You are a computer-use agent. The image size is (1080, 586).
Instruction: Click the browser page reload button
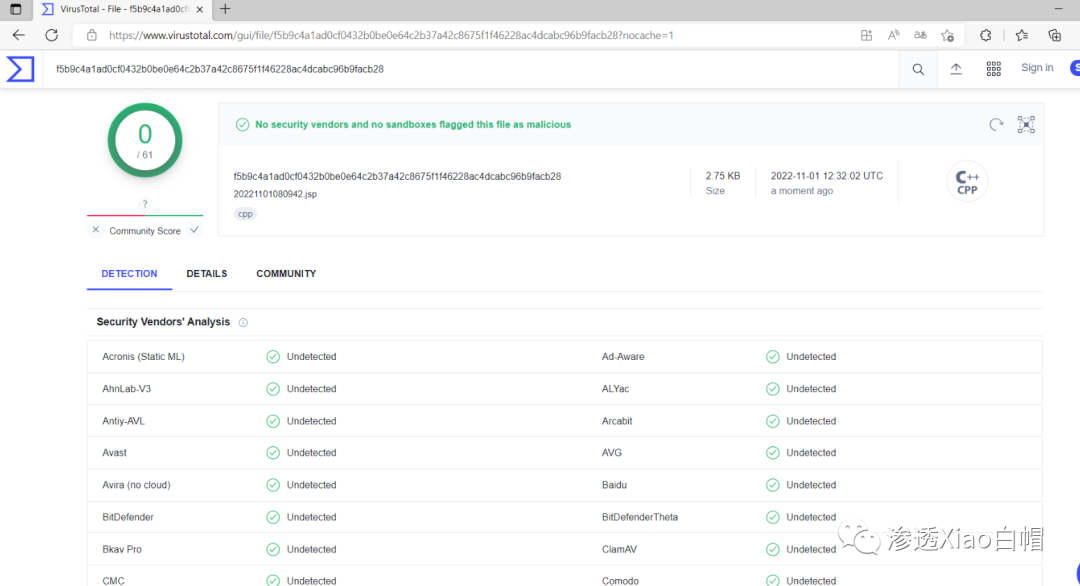click(51, 35)
